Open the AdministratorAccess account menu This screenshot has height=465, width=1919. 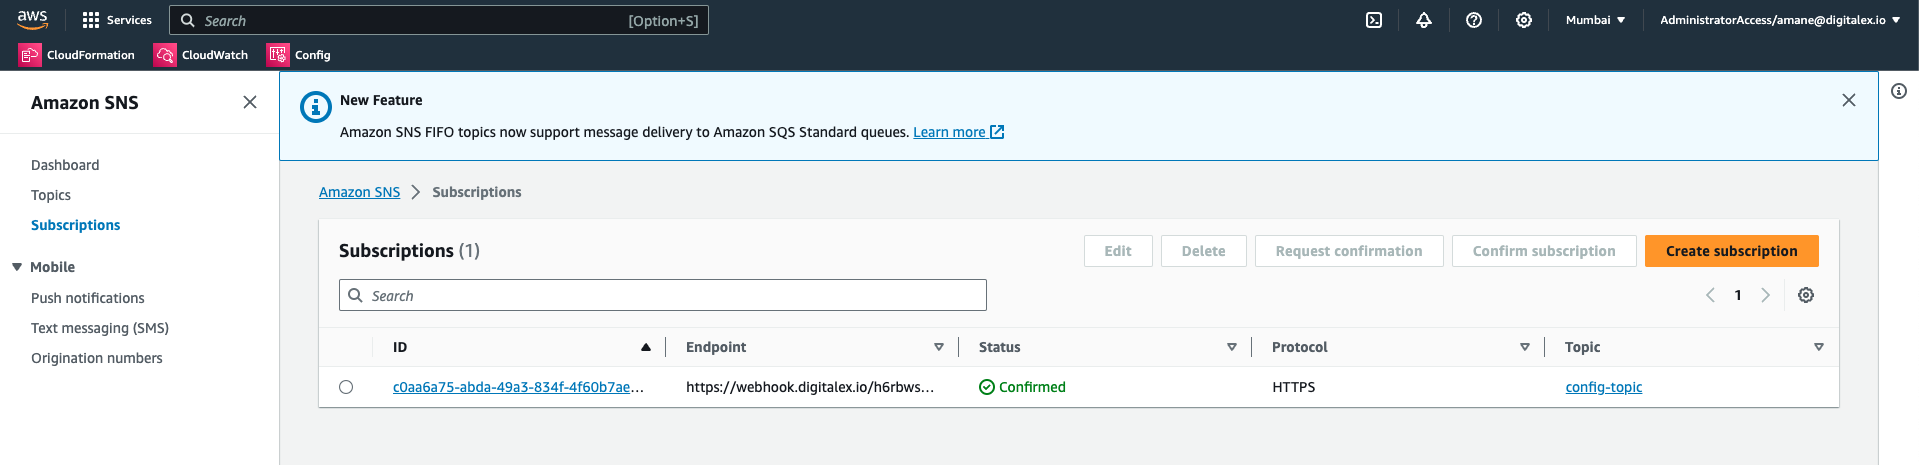tap(1779, 20)
